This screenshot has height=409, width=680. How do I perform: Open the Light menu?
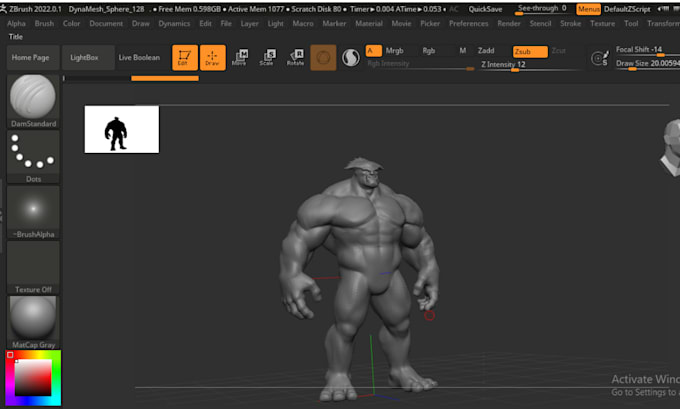point(275,23)
